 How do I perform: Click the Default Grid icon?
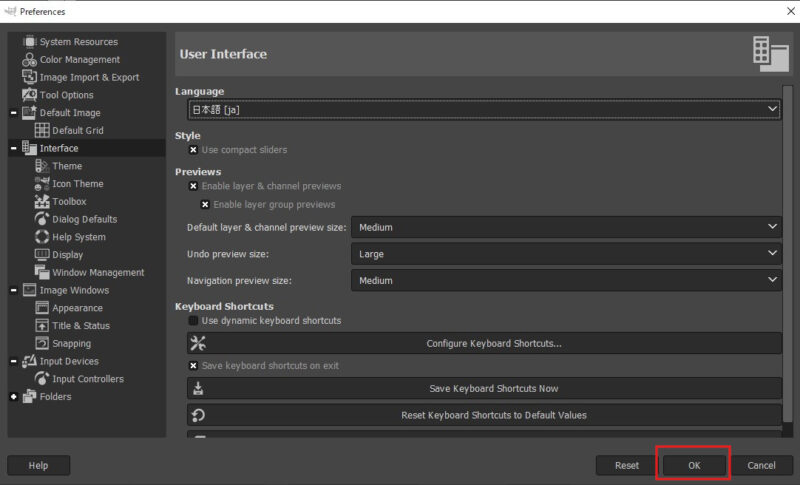pyautogui.click(x=42, y=130)
